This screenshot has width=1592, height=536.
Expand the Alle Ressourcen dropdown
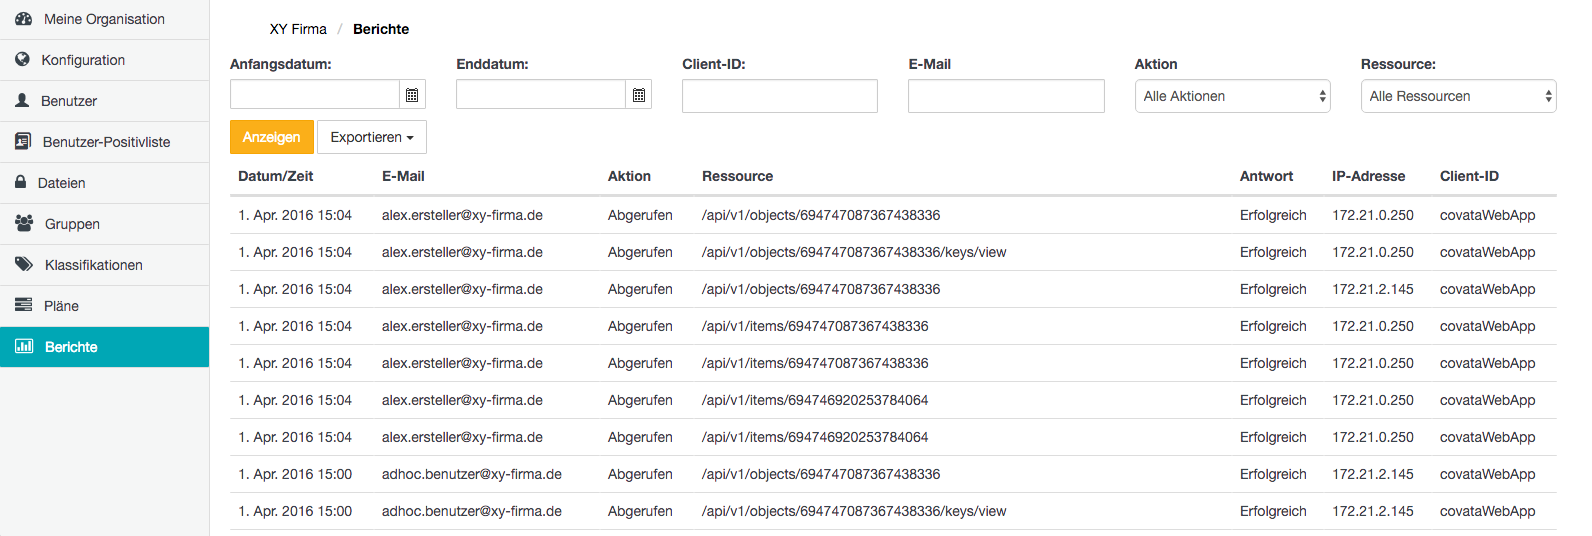pos(1458,96)
